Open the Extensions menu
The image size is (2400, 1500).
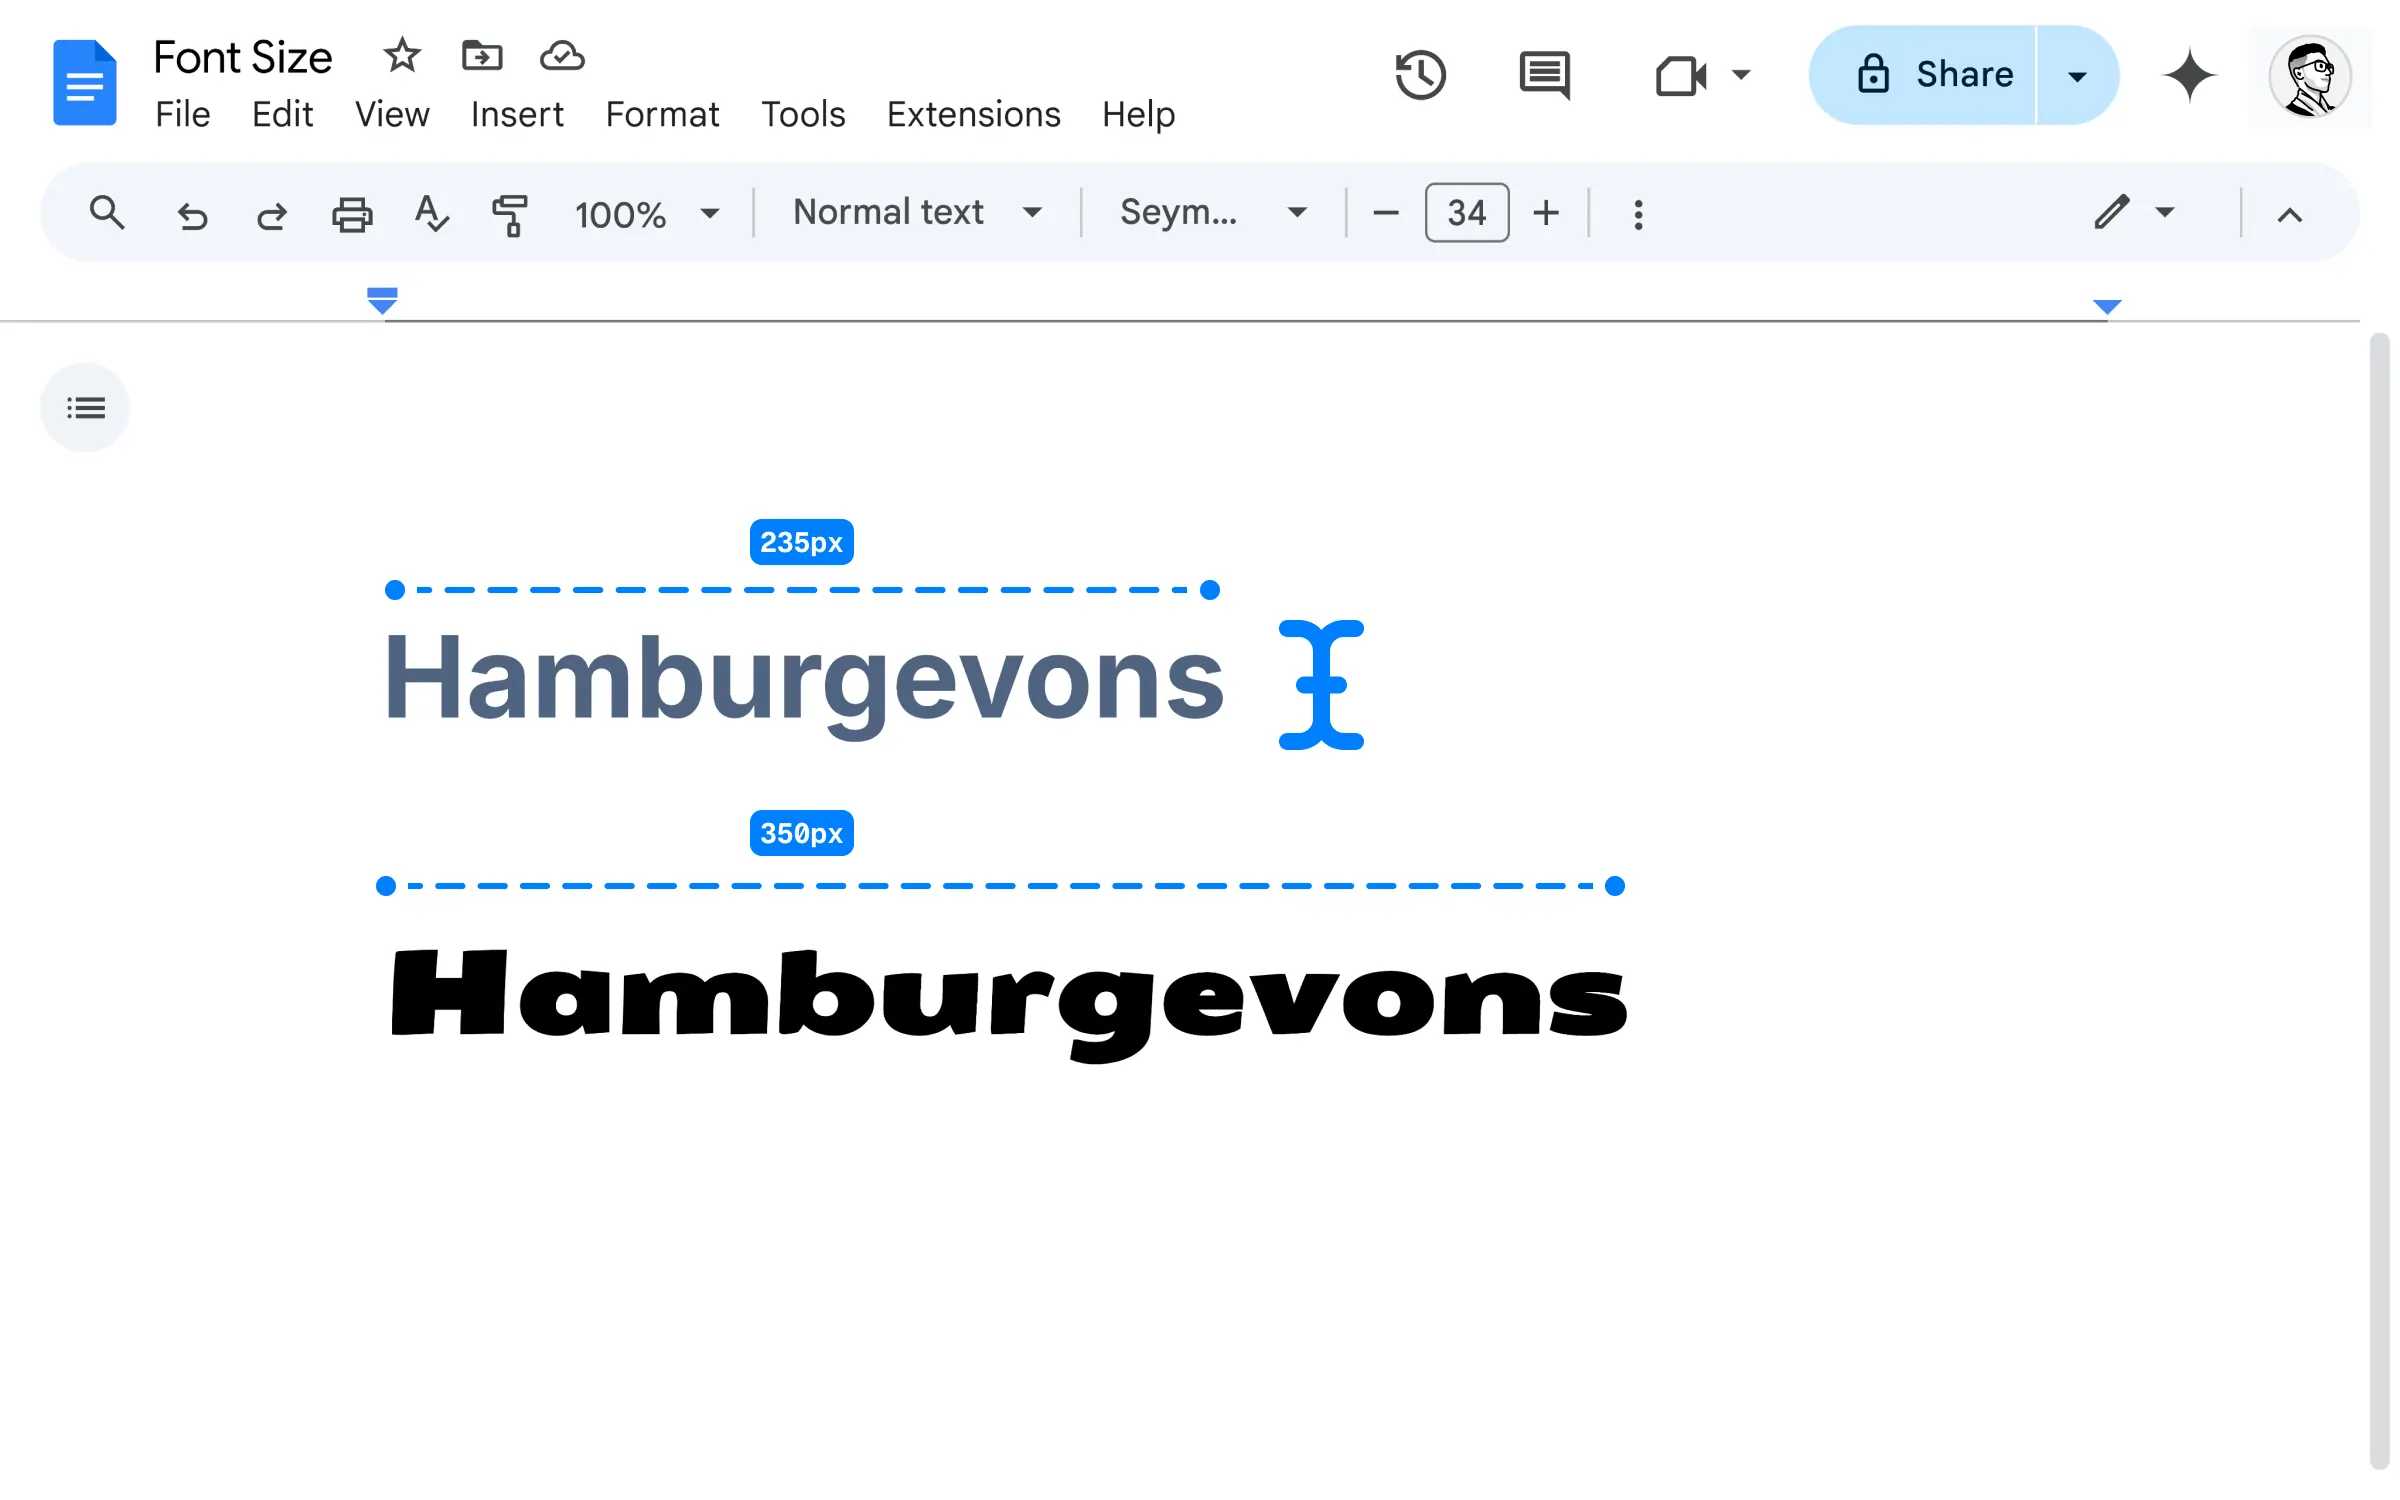pos(973,115)
